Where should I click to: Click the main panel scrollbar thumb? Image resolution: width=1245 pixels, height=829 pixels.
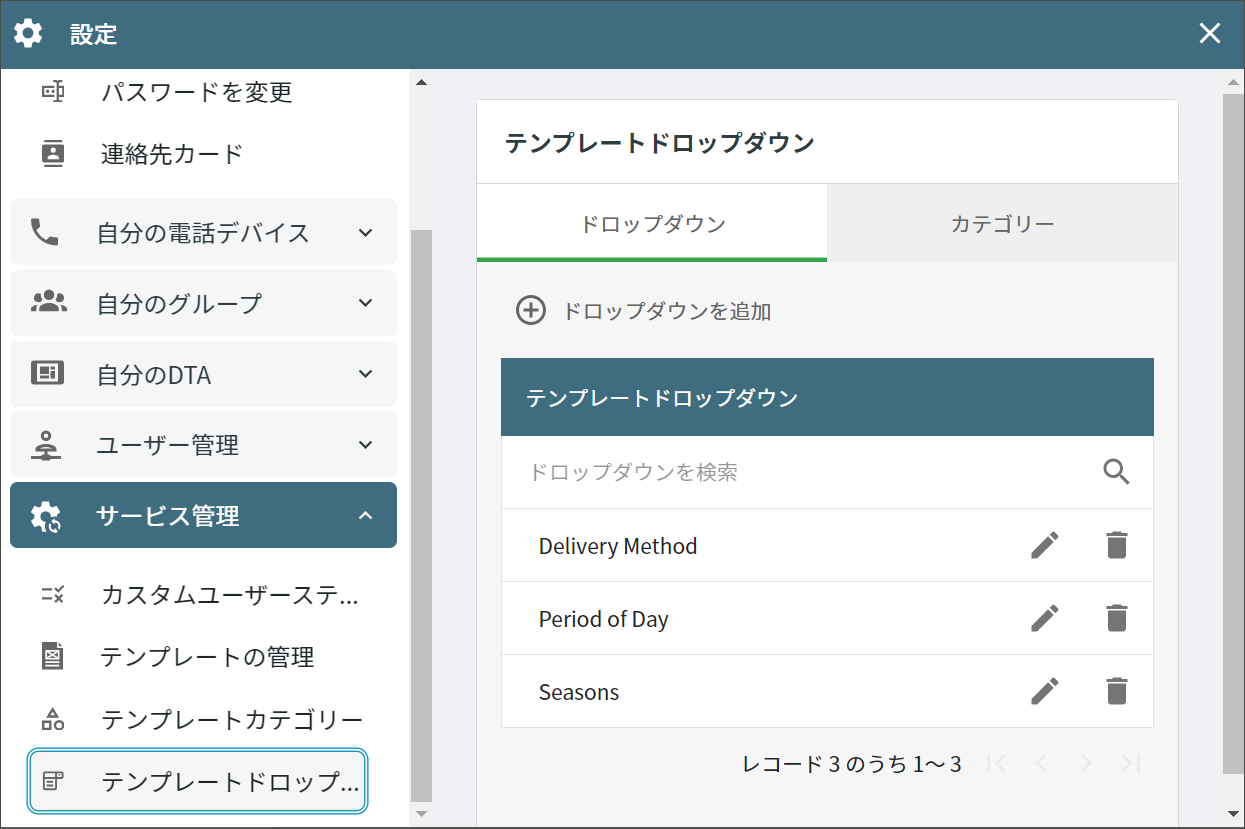[x=1233, y=433]
